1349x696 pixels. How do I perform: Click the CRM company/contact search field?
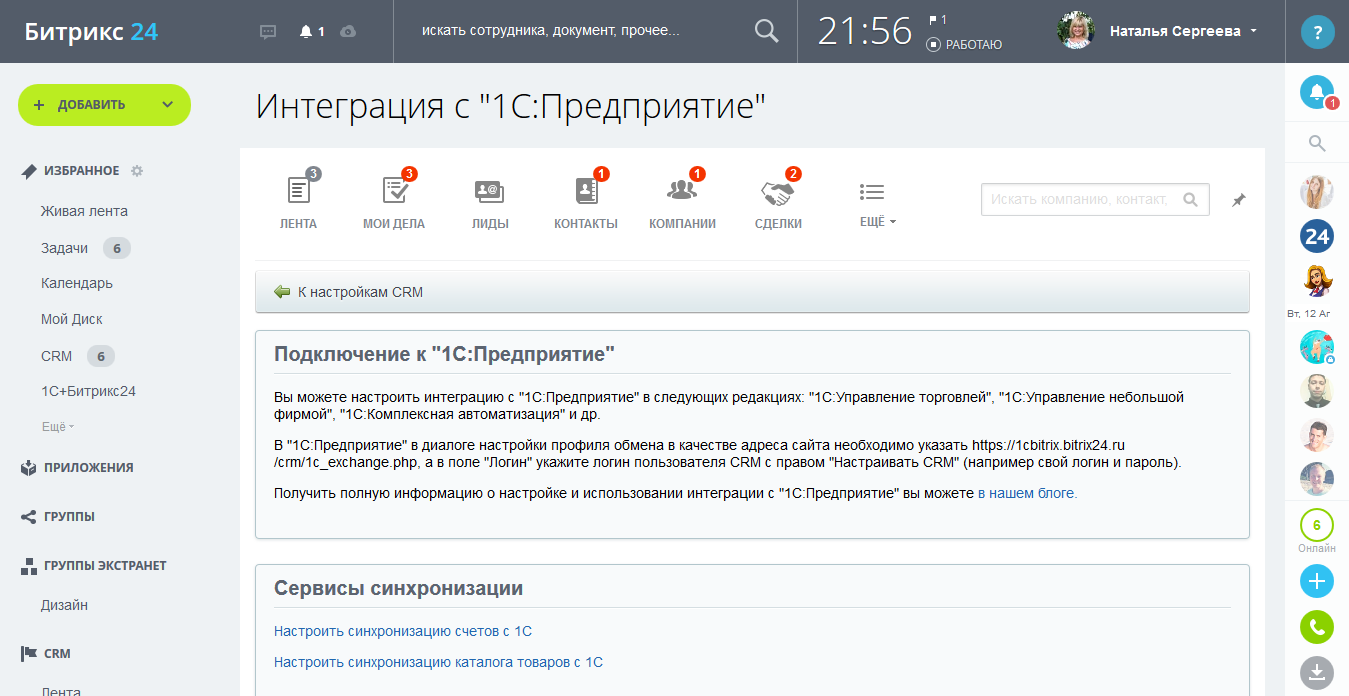1079,200
